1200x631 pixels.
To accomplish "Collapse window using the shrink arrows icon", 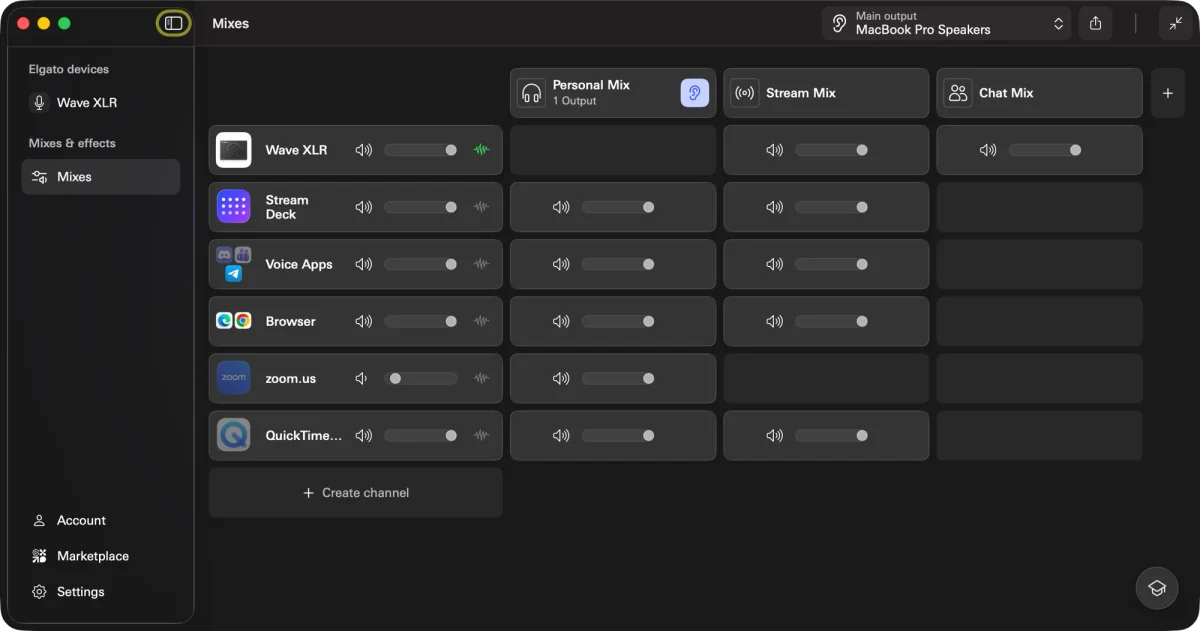I will pos(1175,23).
